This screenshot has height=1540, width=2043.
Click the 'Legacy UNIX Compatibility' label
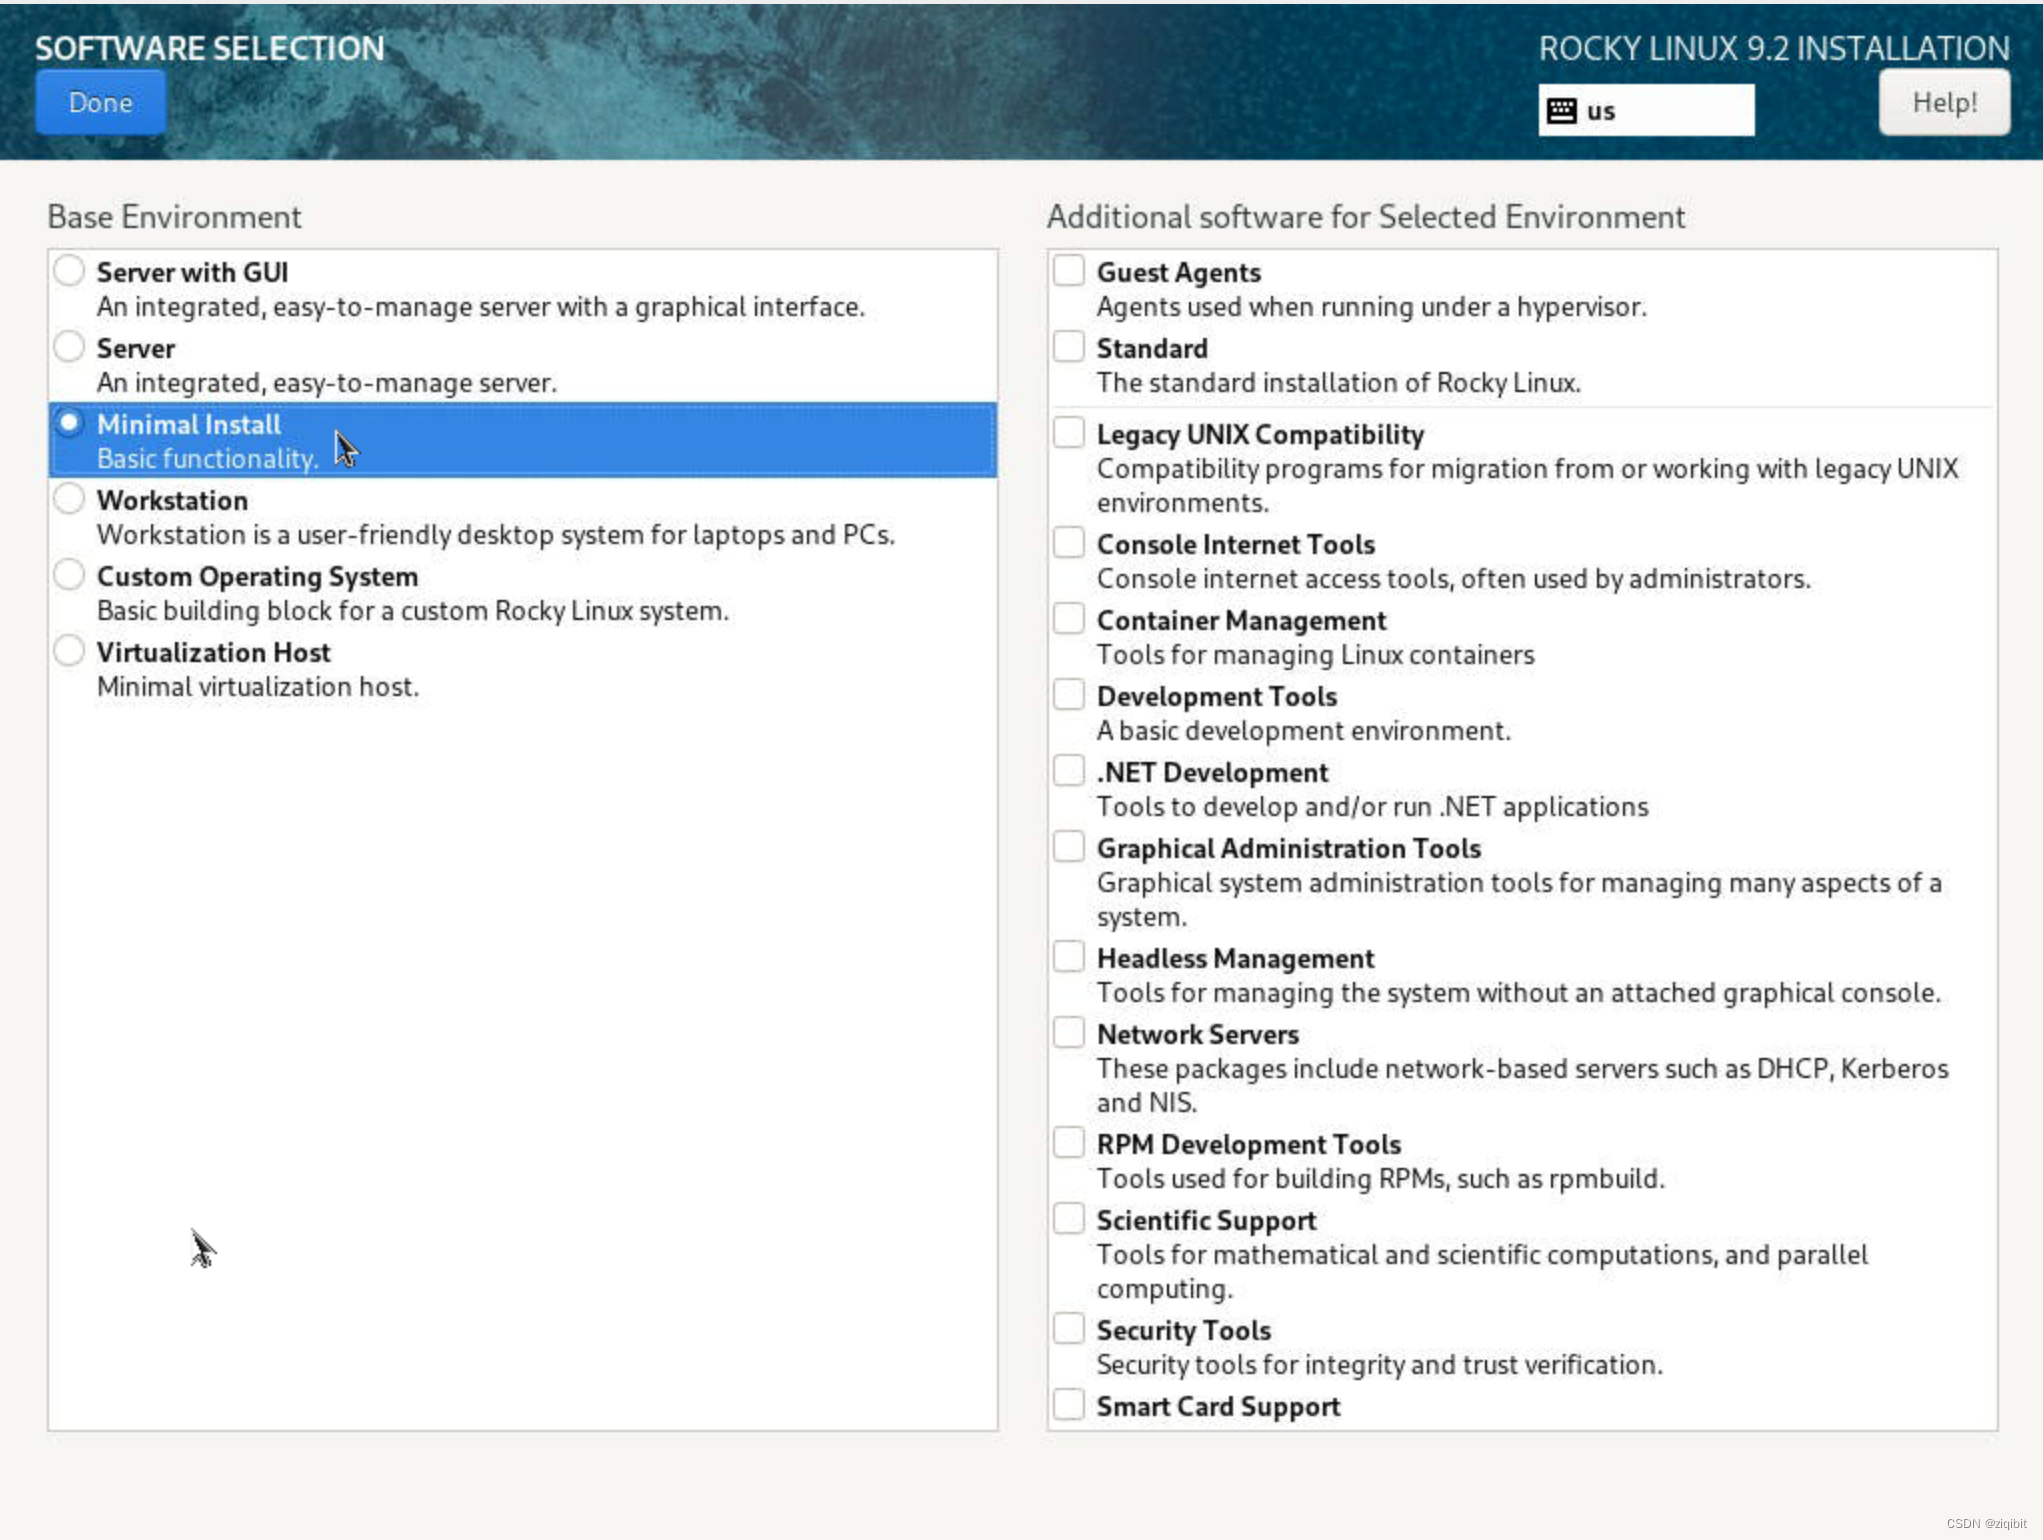tap(1260, 434)
